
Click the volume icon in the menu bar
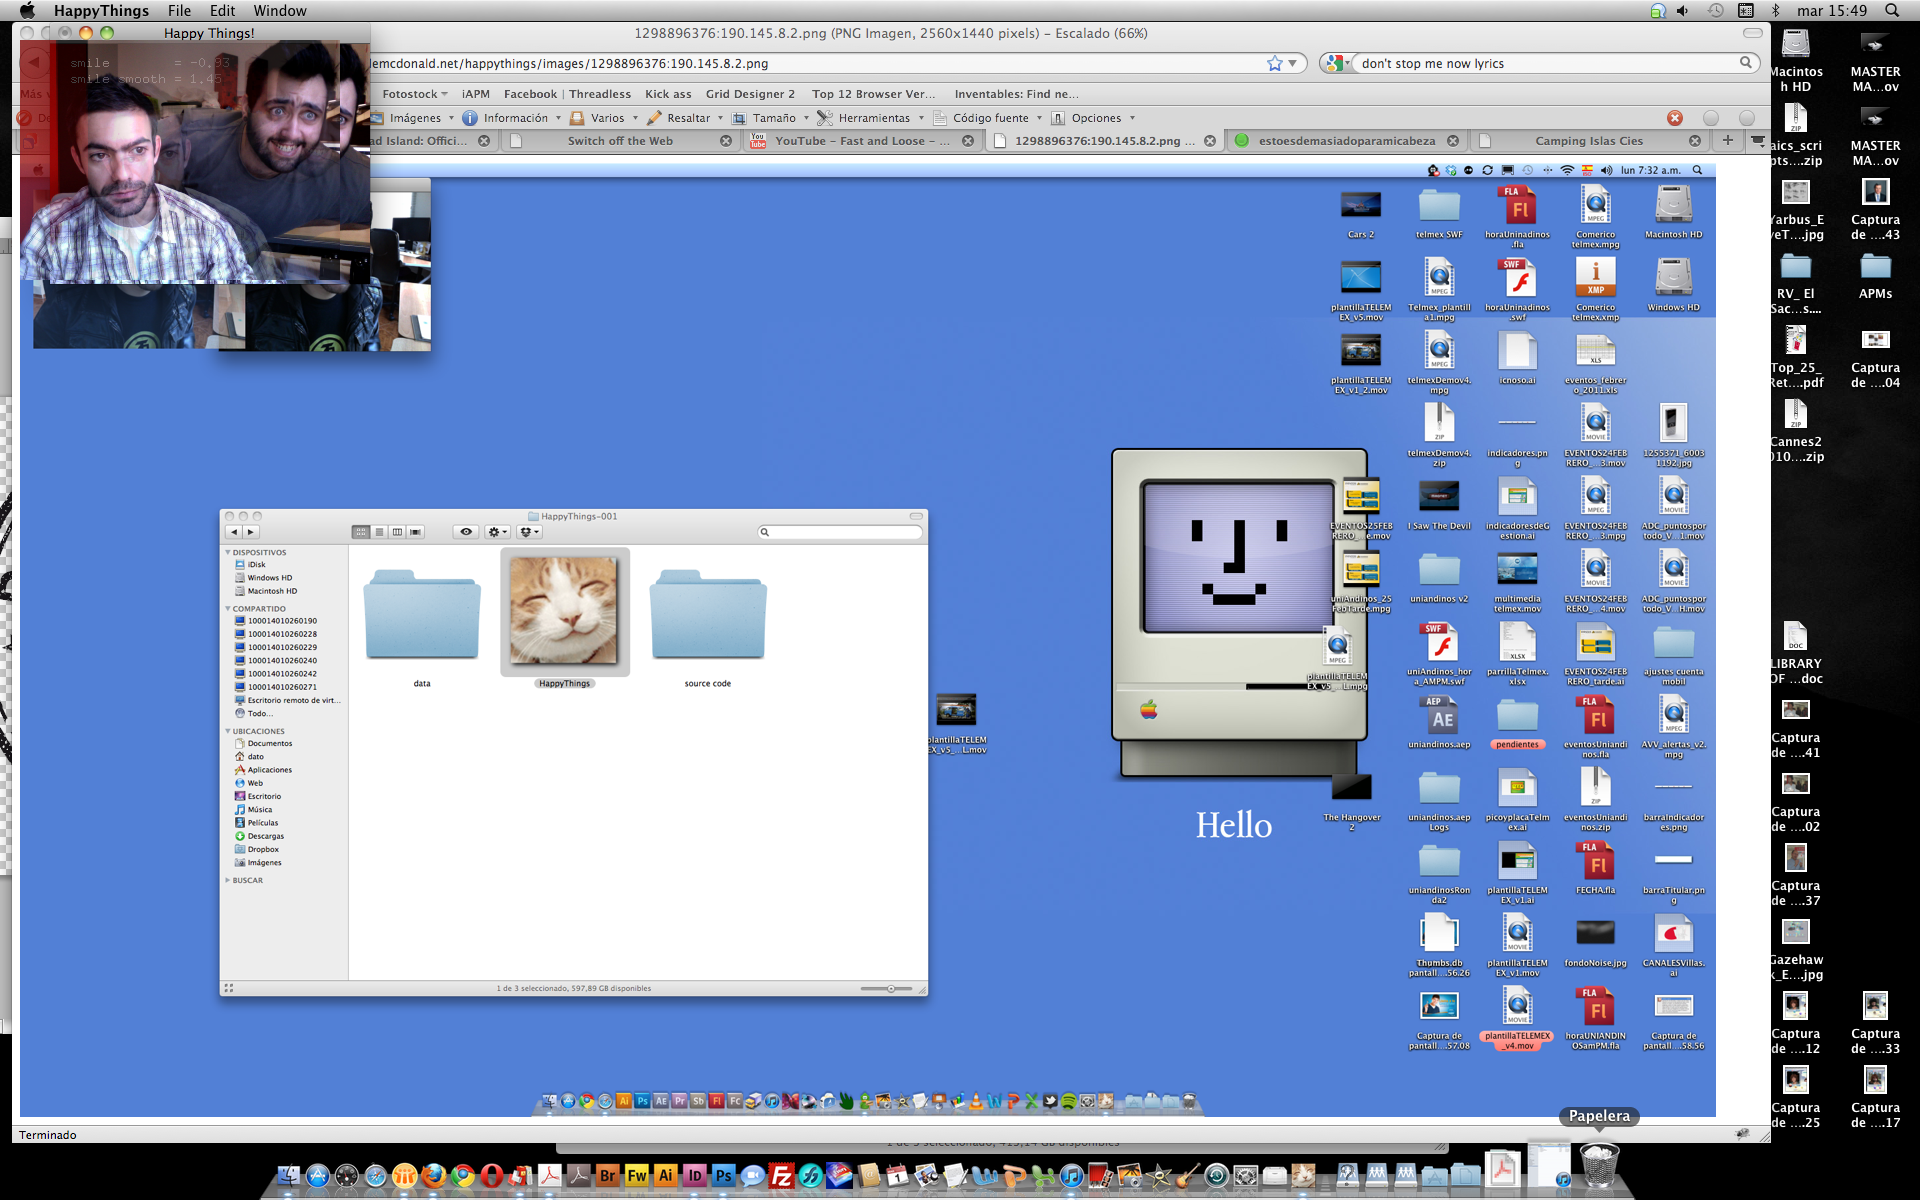tap(1683, 11)
